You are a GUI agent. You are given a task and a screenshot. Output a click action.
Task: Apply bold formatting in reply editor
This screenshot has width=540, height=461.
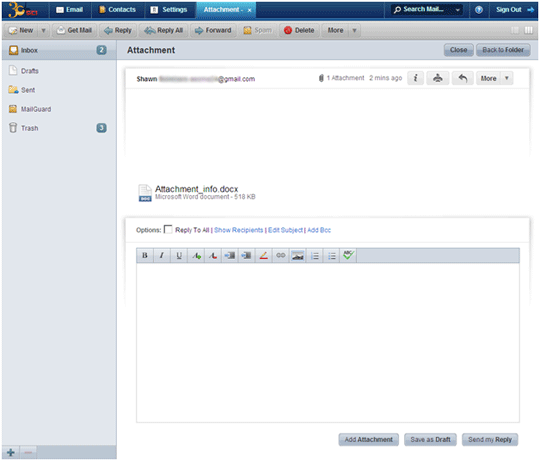click(145, 255)
